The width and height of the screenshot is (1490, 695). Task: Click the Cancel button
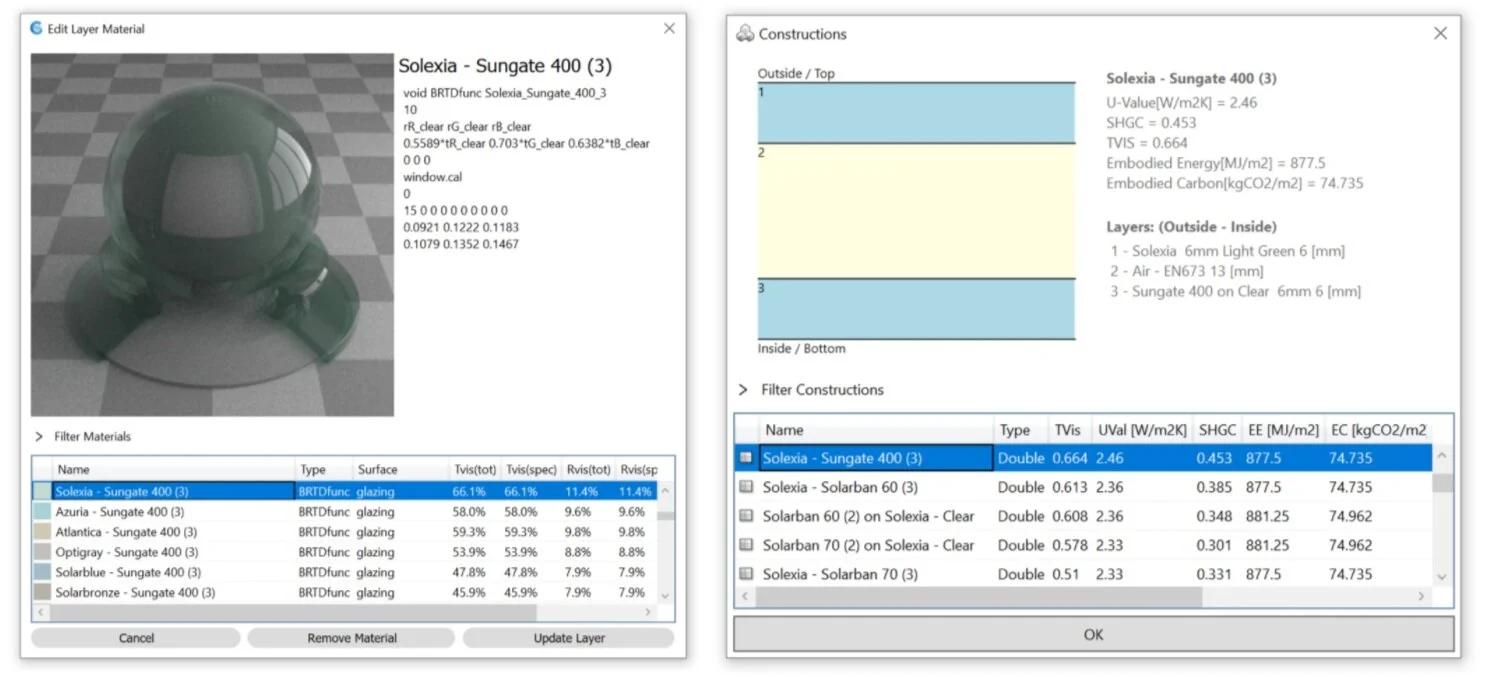(136, 638)
